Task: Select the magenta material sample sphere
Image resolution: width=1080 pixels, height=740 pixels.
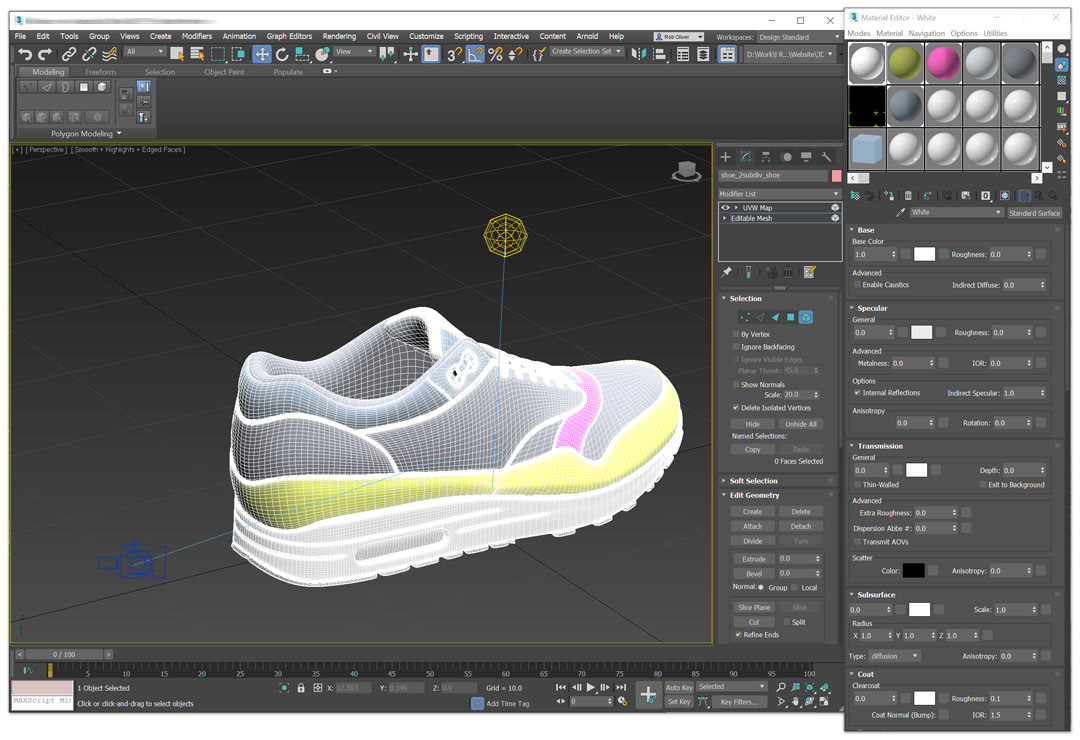Action: coord(943,63)
